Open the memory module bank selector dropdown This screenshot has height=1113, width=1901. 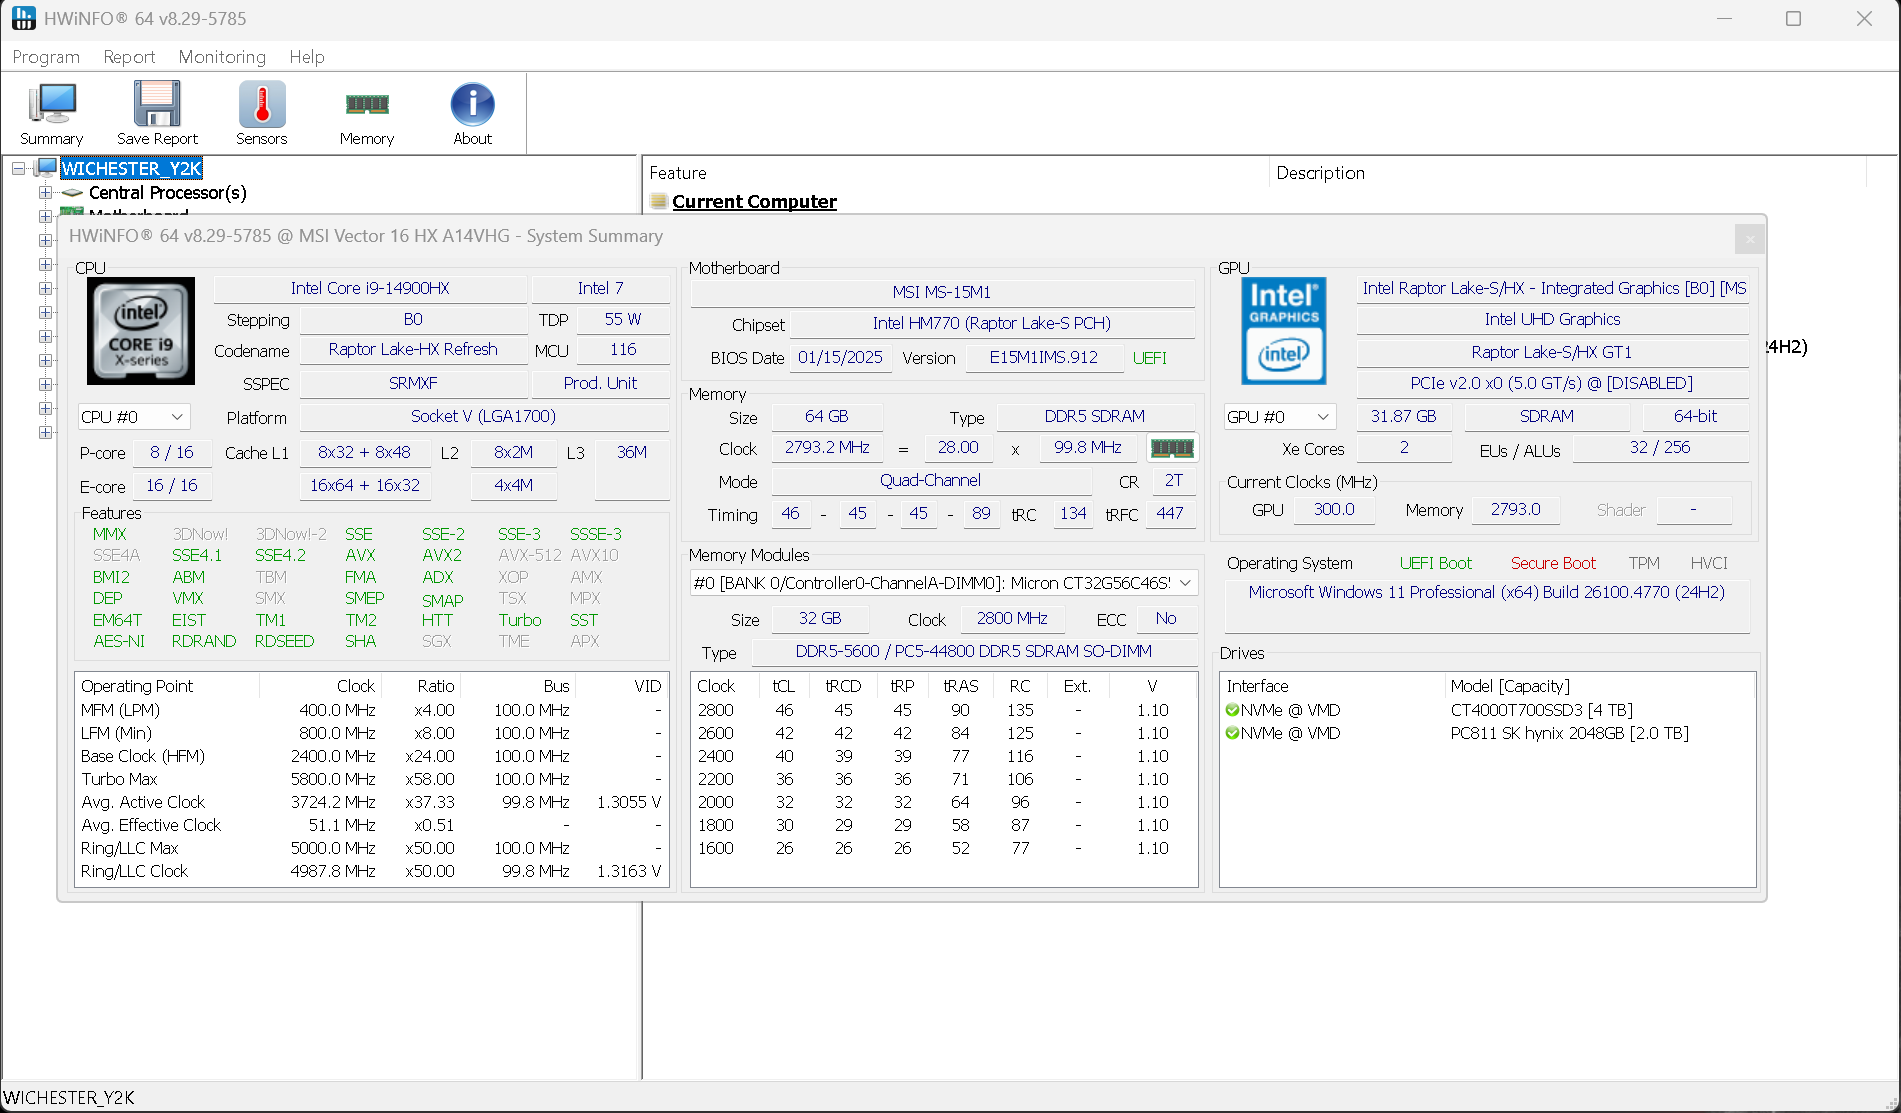click(x=944, y=583)
